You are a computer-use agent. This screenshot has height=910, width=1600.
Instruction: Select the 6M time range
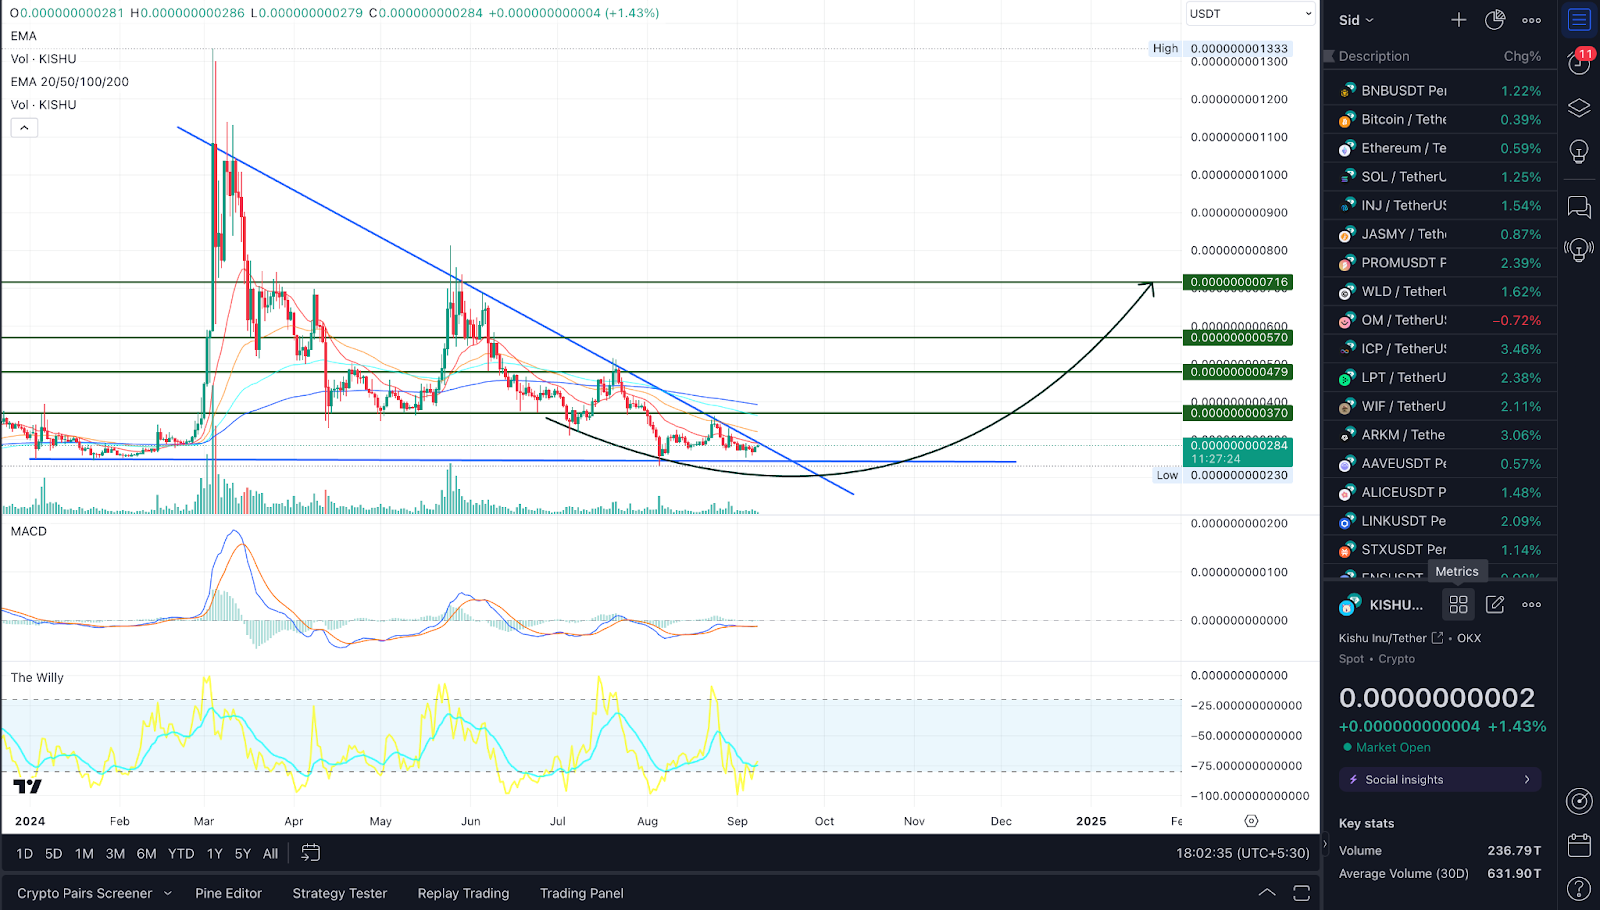[146, 853]
